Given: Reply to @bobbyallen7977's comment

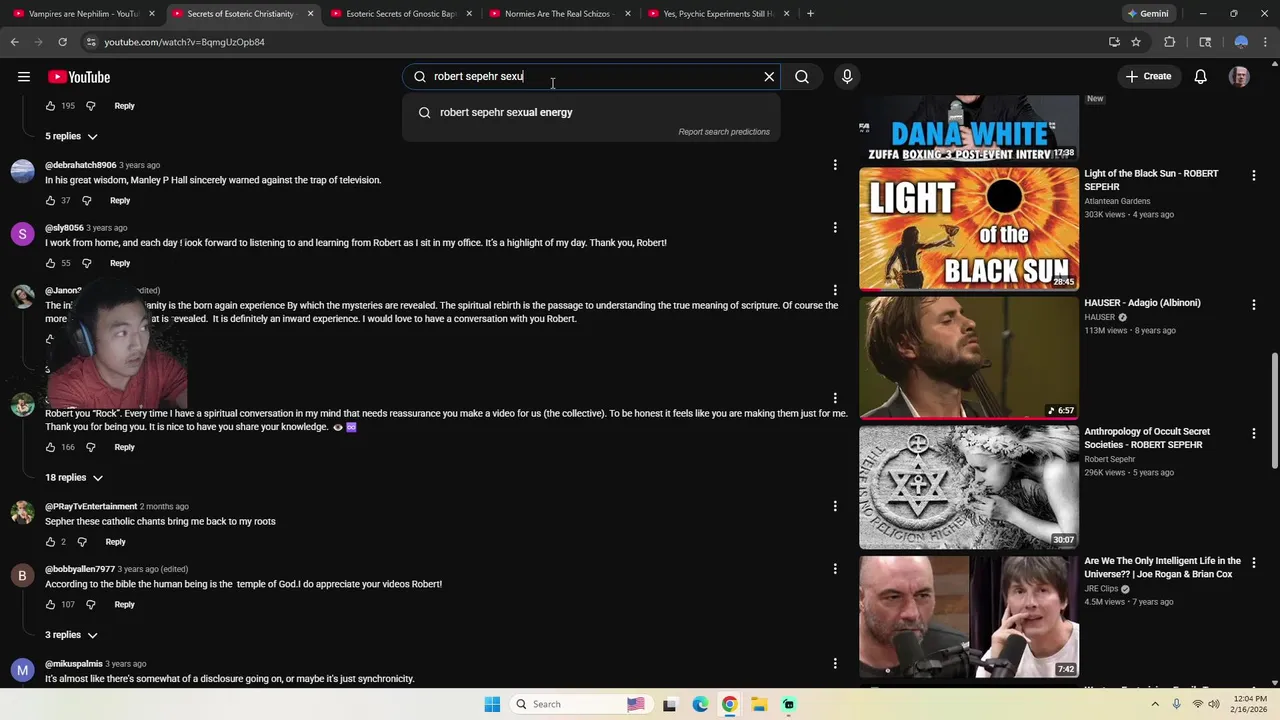Looking at the screenshot, I should (x=124, y=605).
